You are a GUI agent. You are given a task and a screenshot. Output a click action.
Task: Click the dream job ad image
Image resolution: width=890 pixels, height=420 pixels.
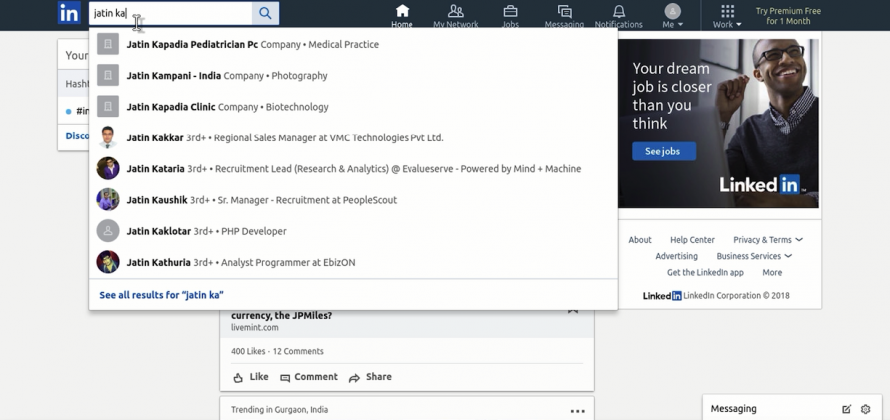click(718, 123)
